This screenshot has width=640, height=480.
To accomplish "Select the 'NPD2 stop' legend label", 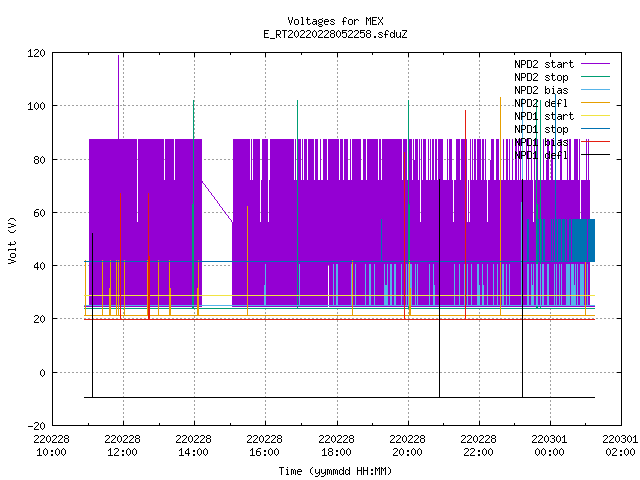I will [x=541, y=77].
